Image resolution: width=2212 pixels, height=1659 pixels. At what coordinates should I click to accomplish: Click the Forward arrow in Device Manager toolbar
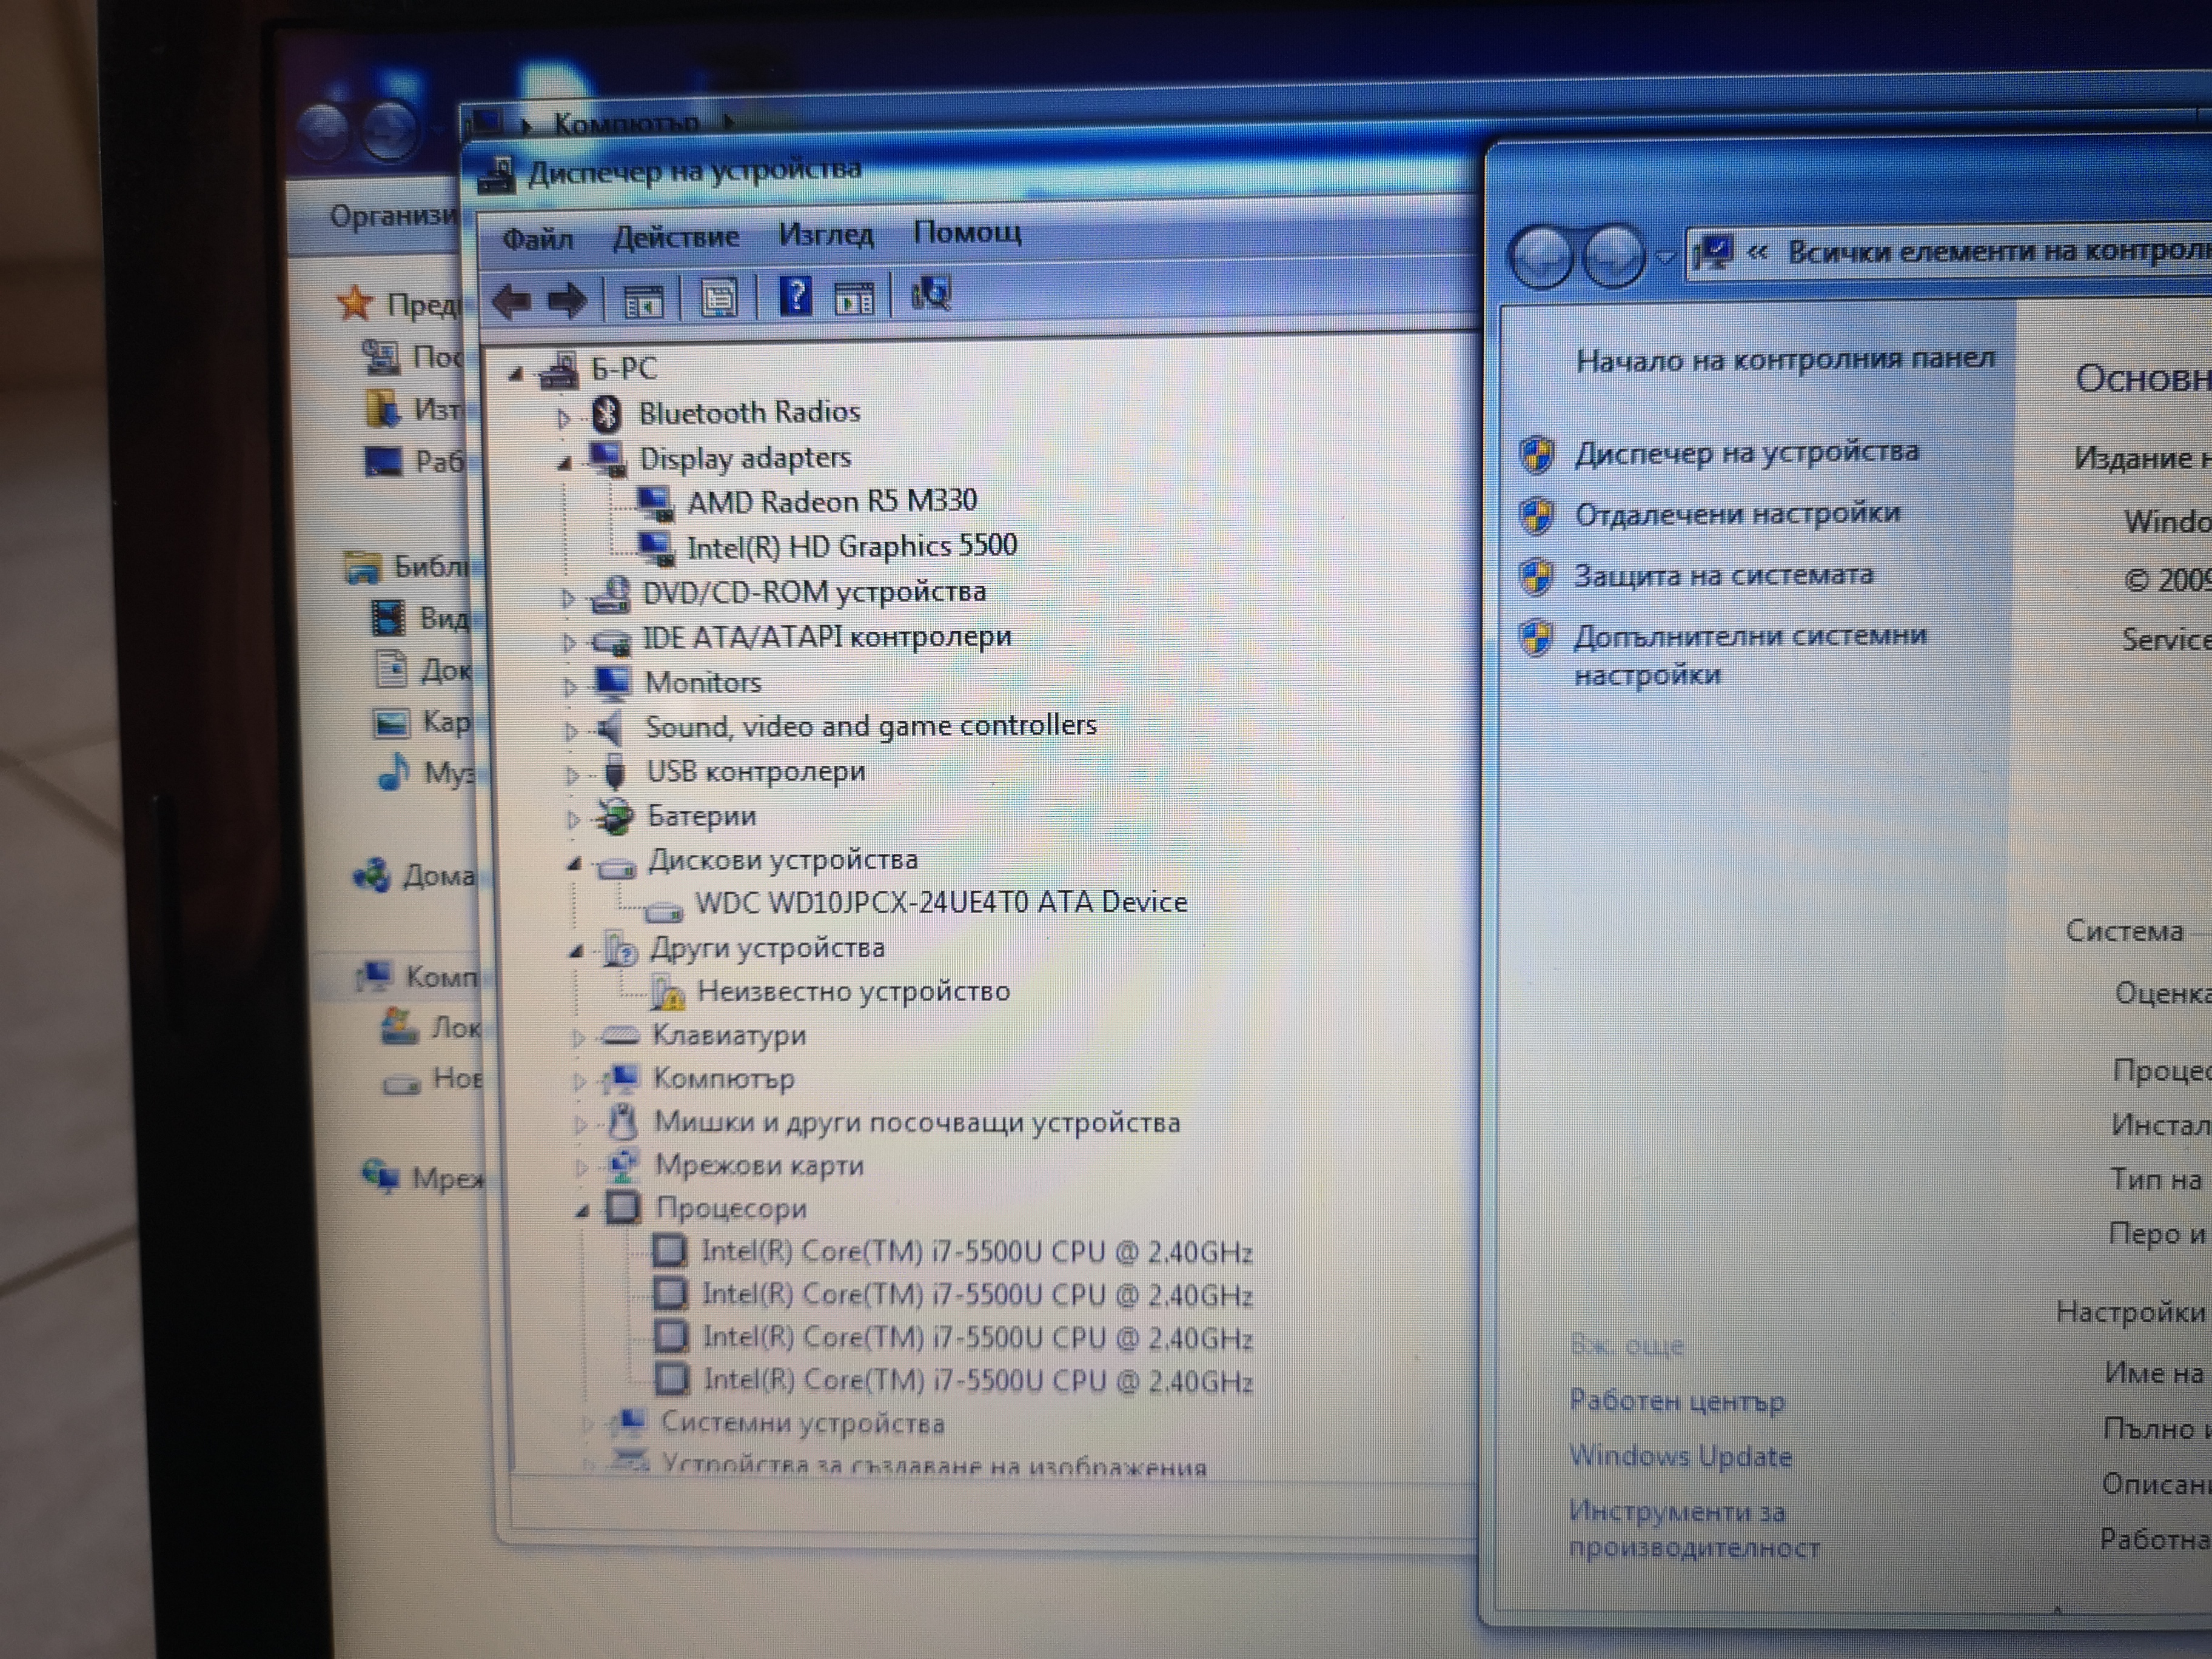(567, 300)
